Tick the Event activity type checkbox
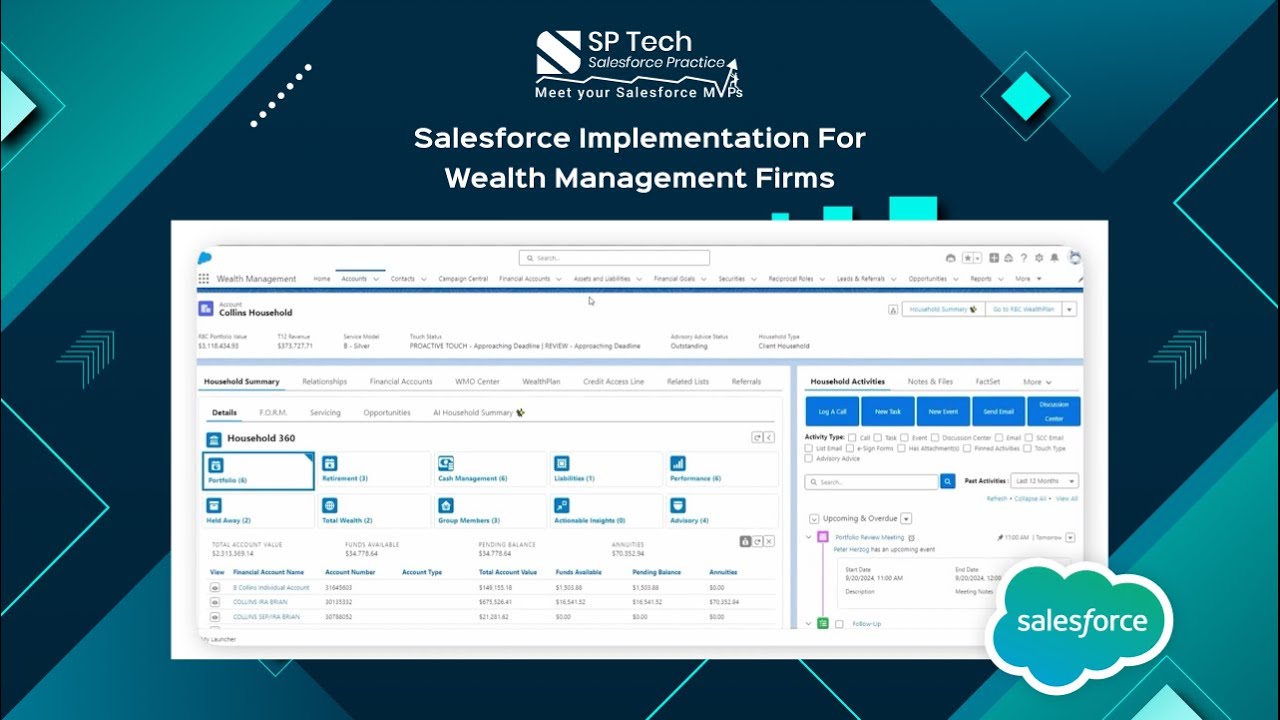Viewport: 1280px width, 720px height. click(x=904, y=437)
